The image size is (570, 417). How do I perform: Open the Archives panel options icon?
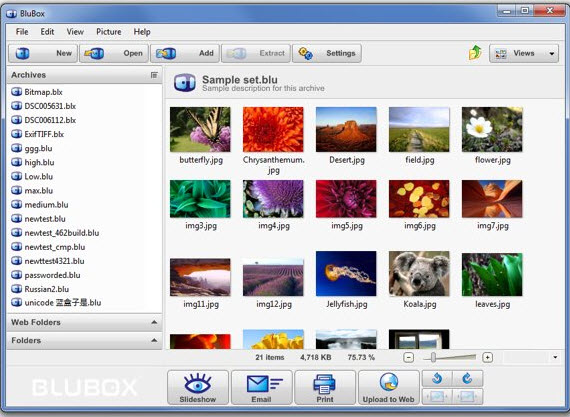click(154, 75)
